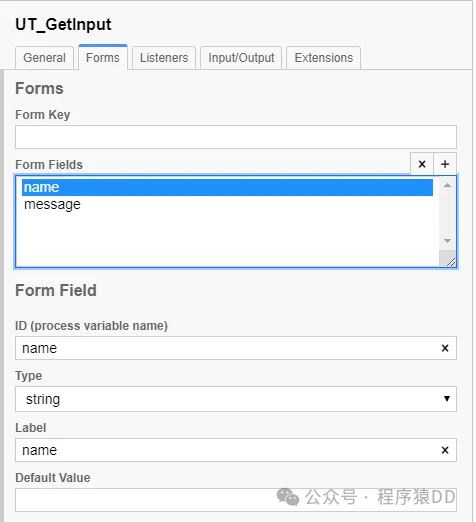Open the Extensions tab
476x522 pixels.
(x=323, y=58)
